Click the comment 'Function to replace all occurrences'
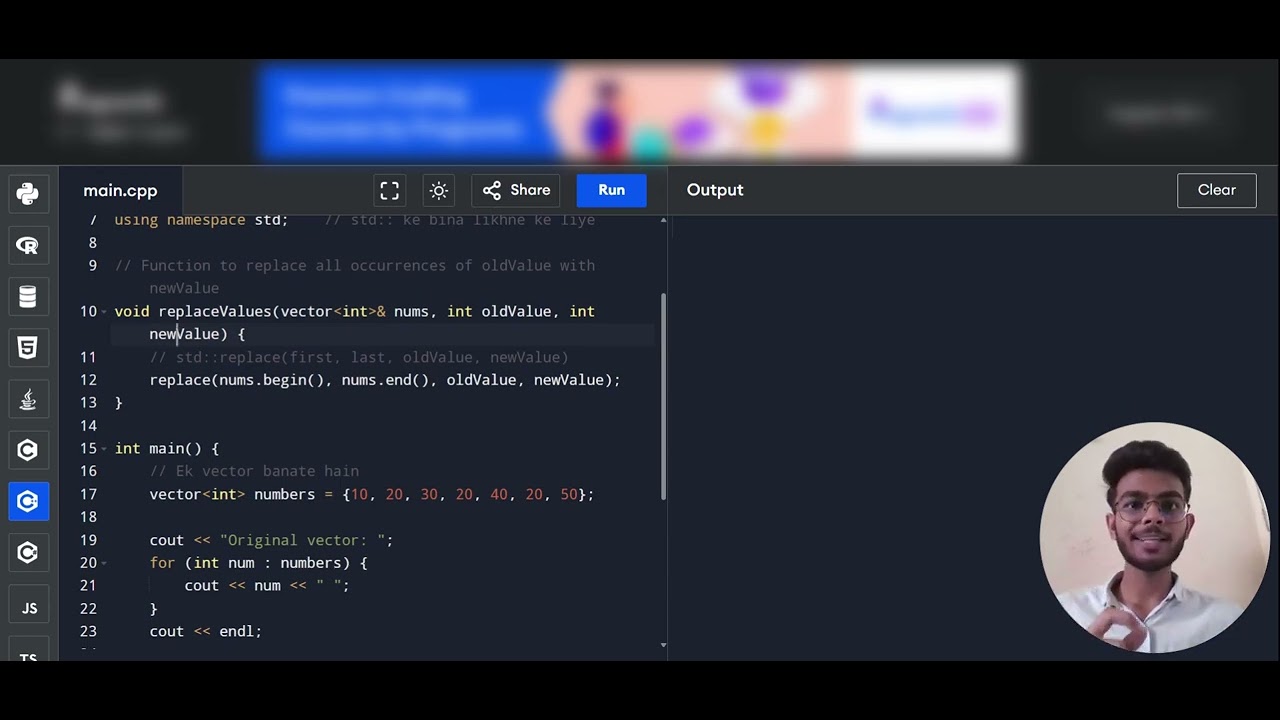The width and height of the screenshot is (1280, 720). 354,277
